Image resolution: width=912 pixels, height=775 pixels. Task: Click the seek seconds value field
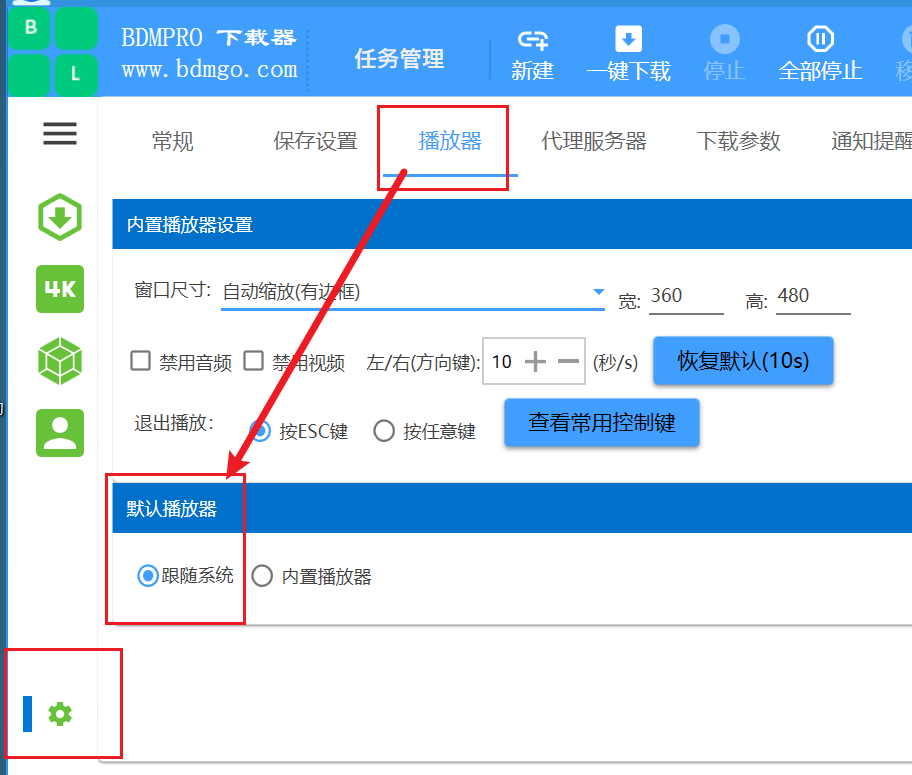click(x=503, y=362)
